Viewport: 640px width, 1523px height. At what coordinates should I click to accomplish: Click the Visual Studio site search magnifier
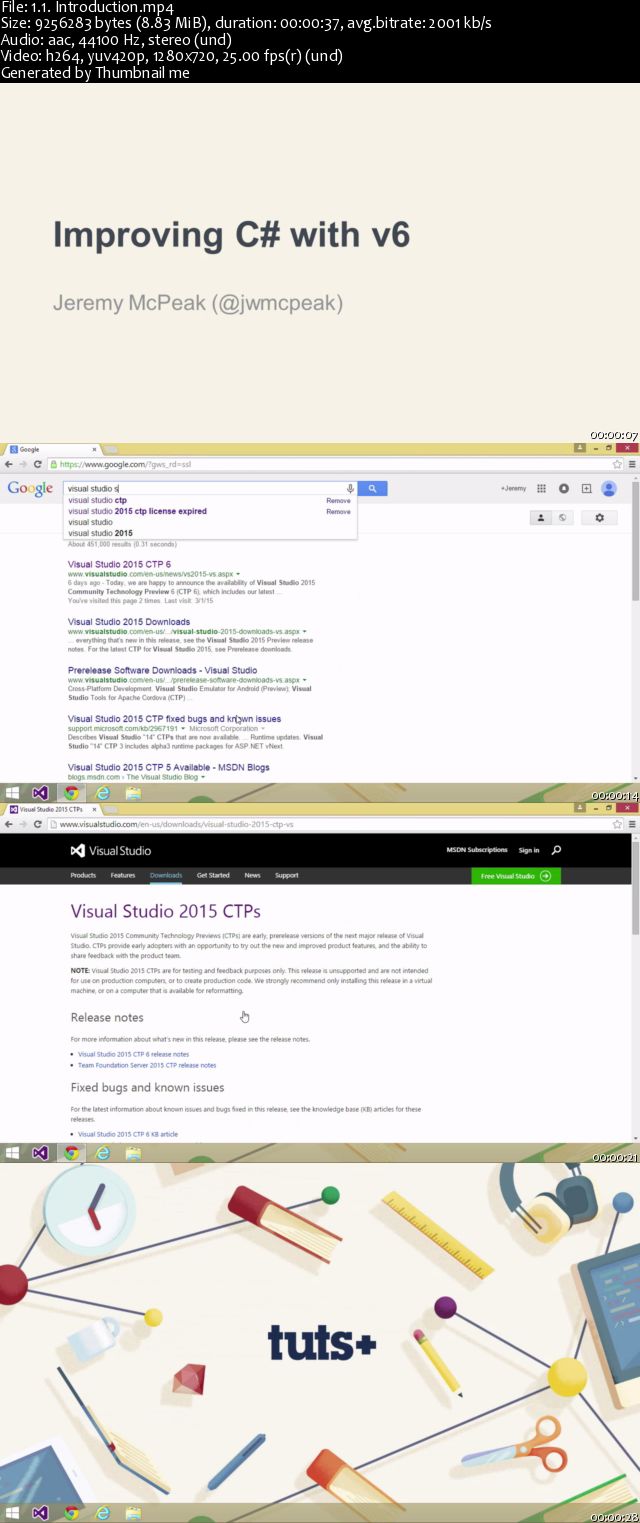(x=557, y=850)
